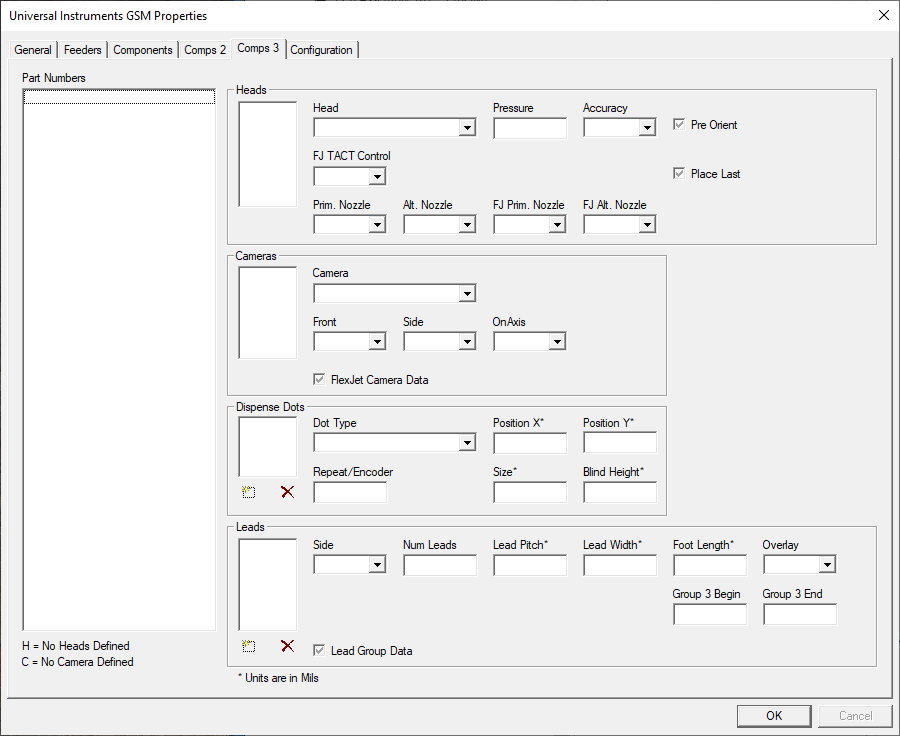Toggle the Lead Group Data checkbox
The height and width of the screenshot is (736, 900).
pyautogui.click(x=318, y=650)
